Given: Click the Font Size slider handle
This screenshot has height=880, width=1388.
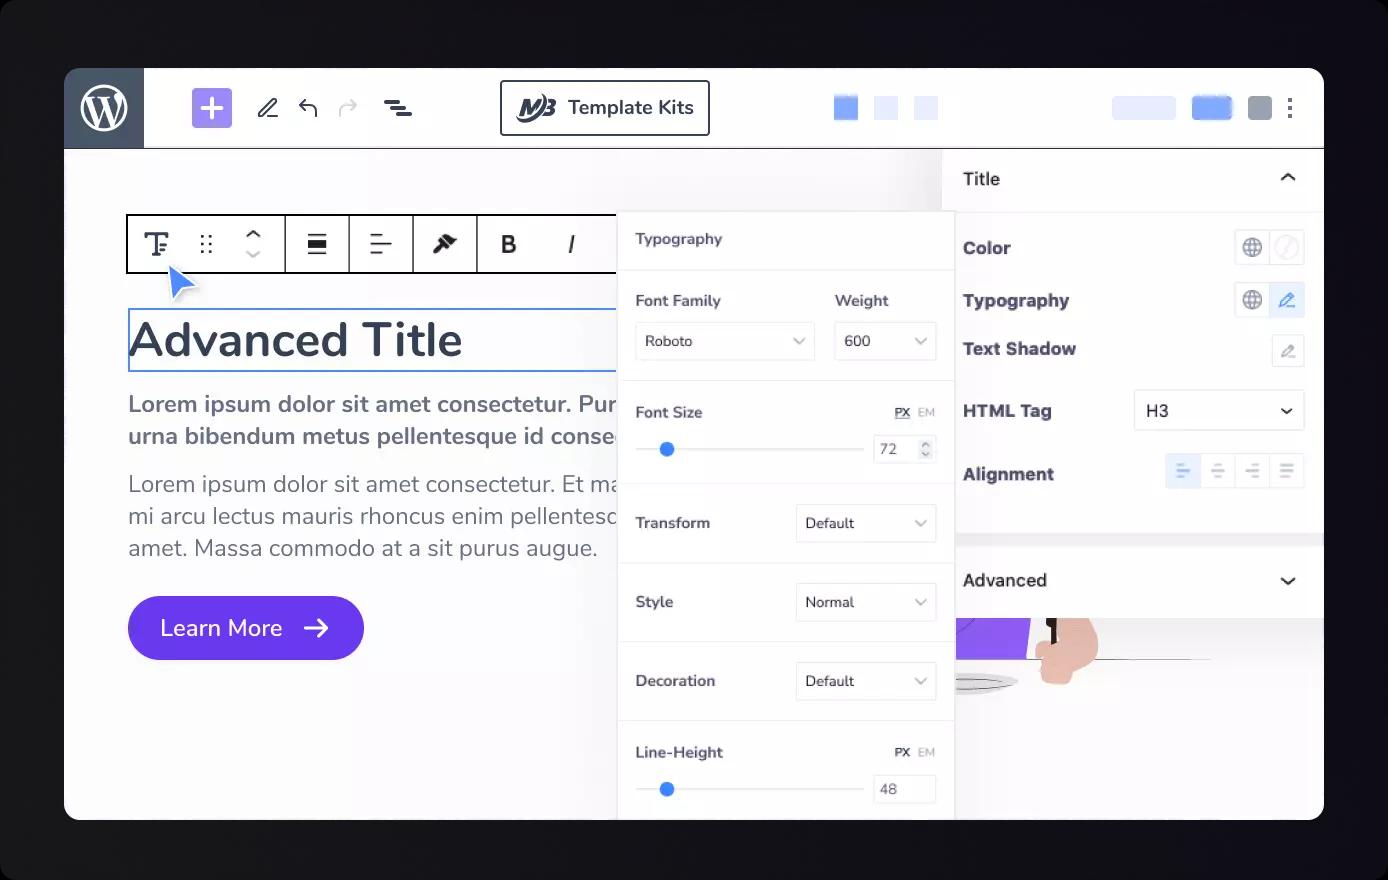Looking at the screenshot, I should [x=667, y=449].
